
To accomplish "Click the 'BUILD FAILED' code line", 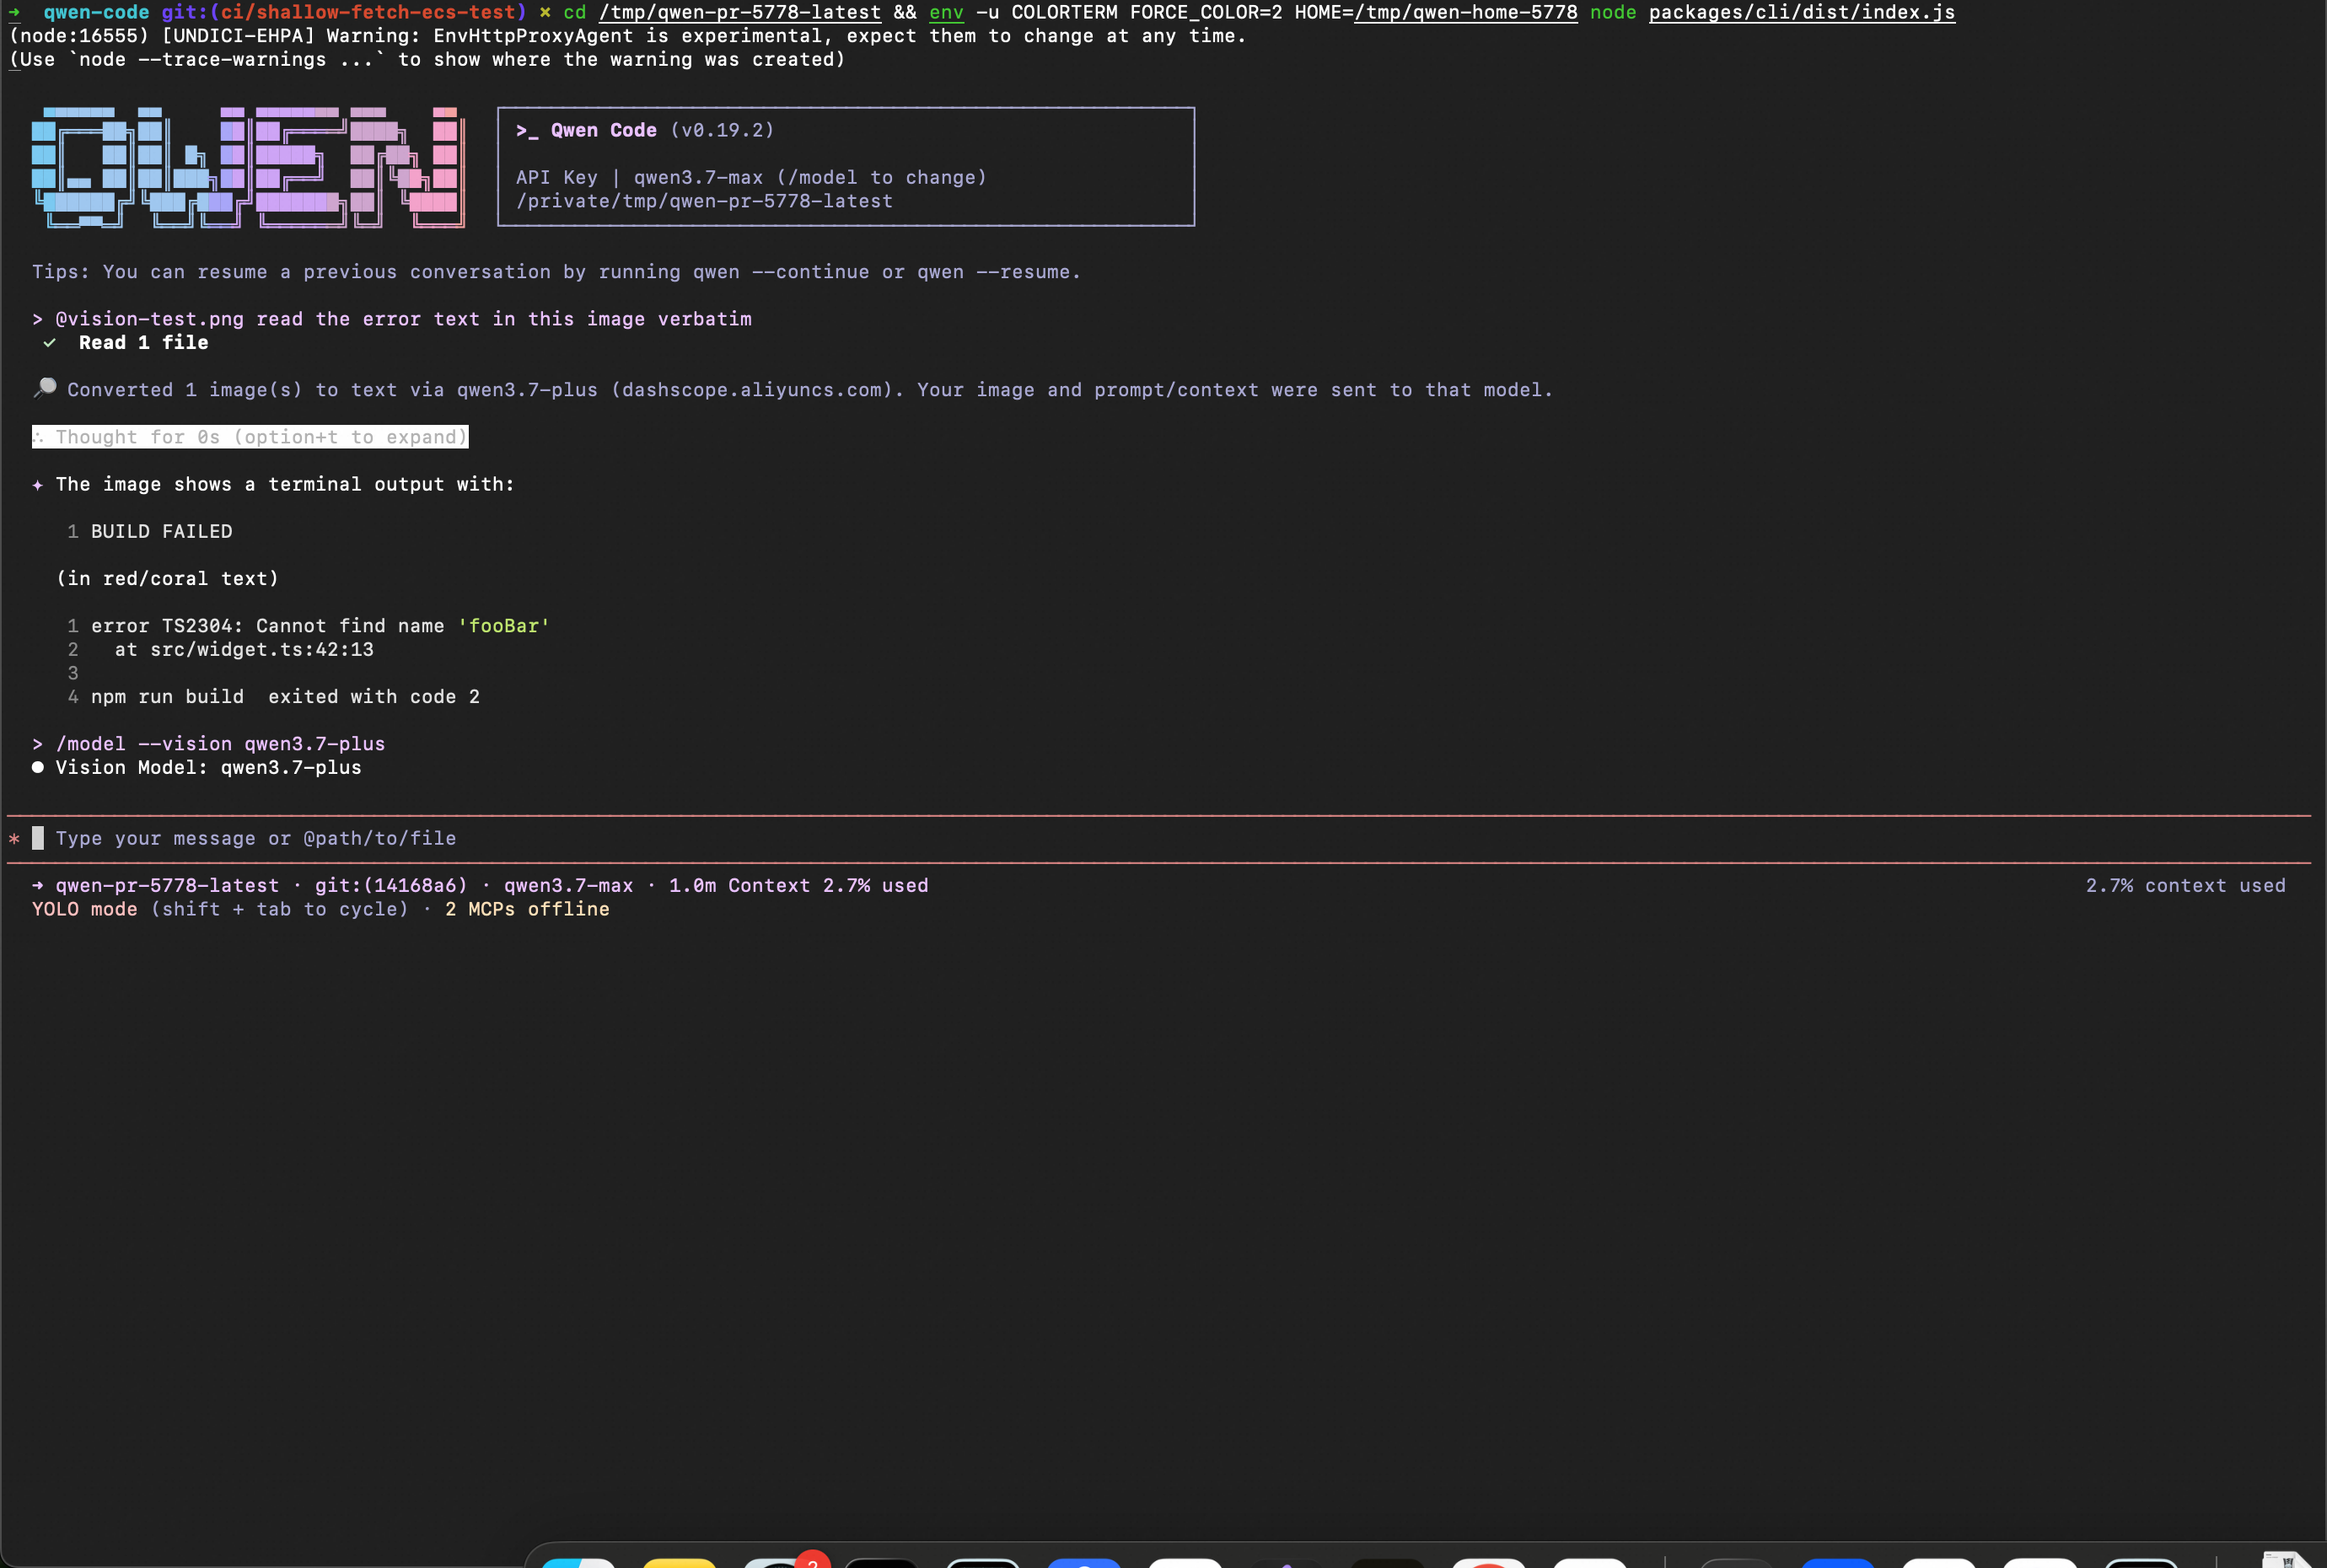I will point(162,531).
